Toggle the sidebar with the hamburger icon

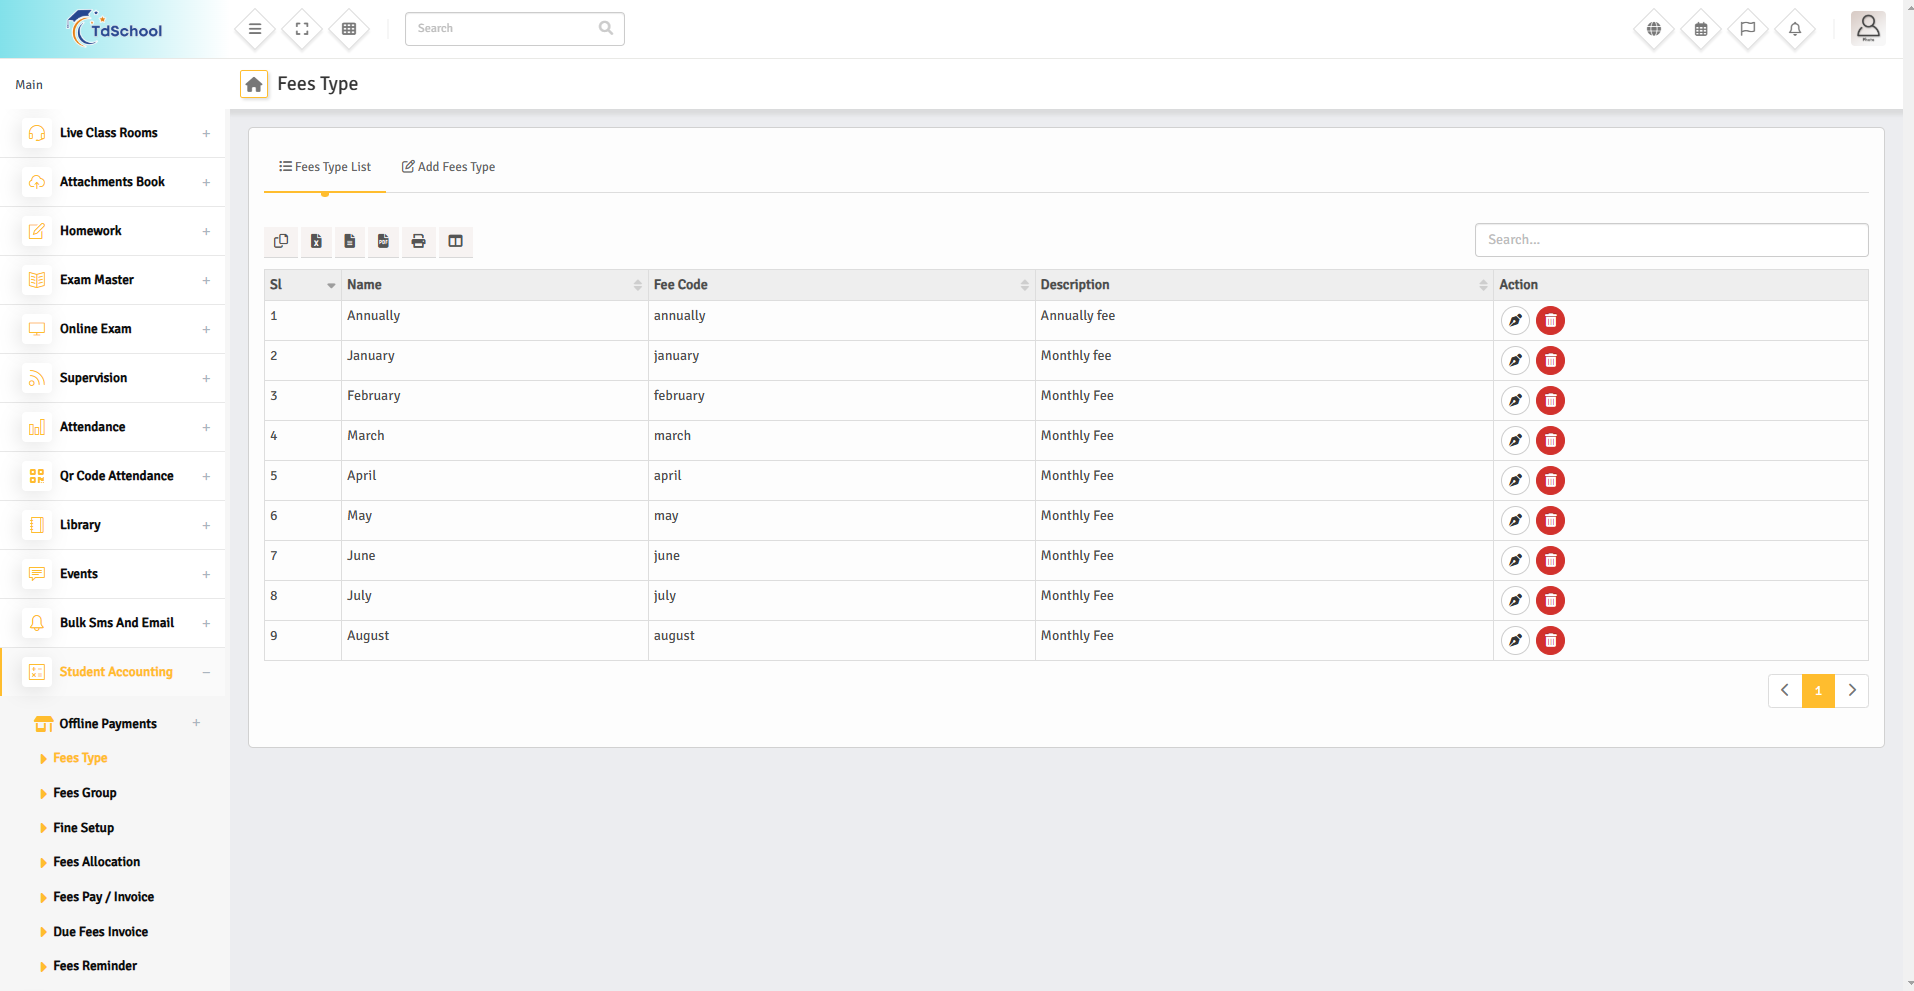point(255,29)
